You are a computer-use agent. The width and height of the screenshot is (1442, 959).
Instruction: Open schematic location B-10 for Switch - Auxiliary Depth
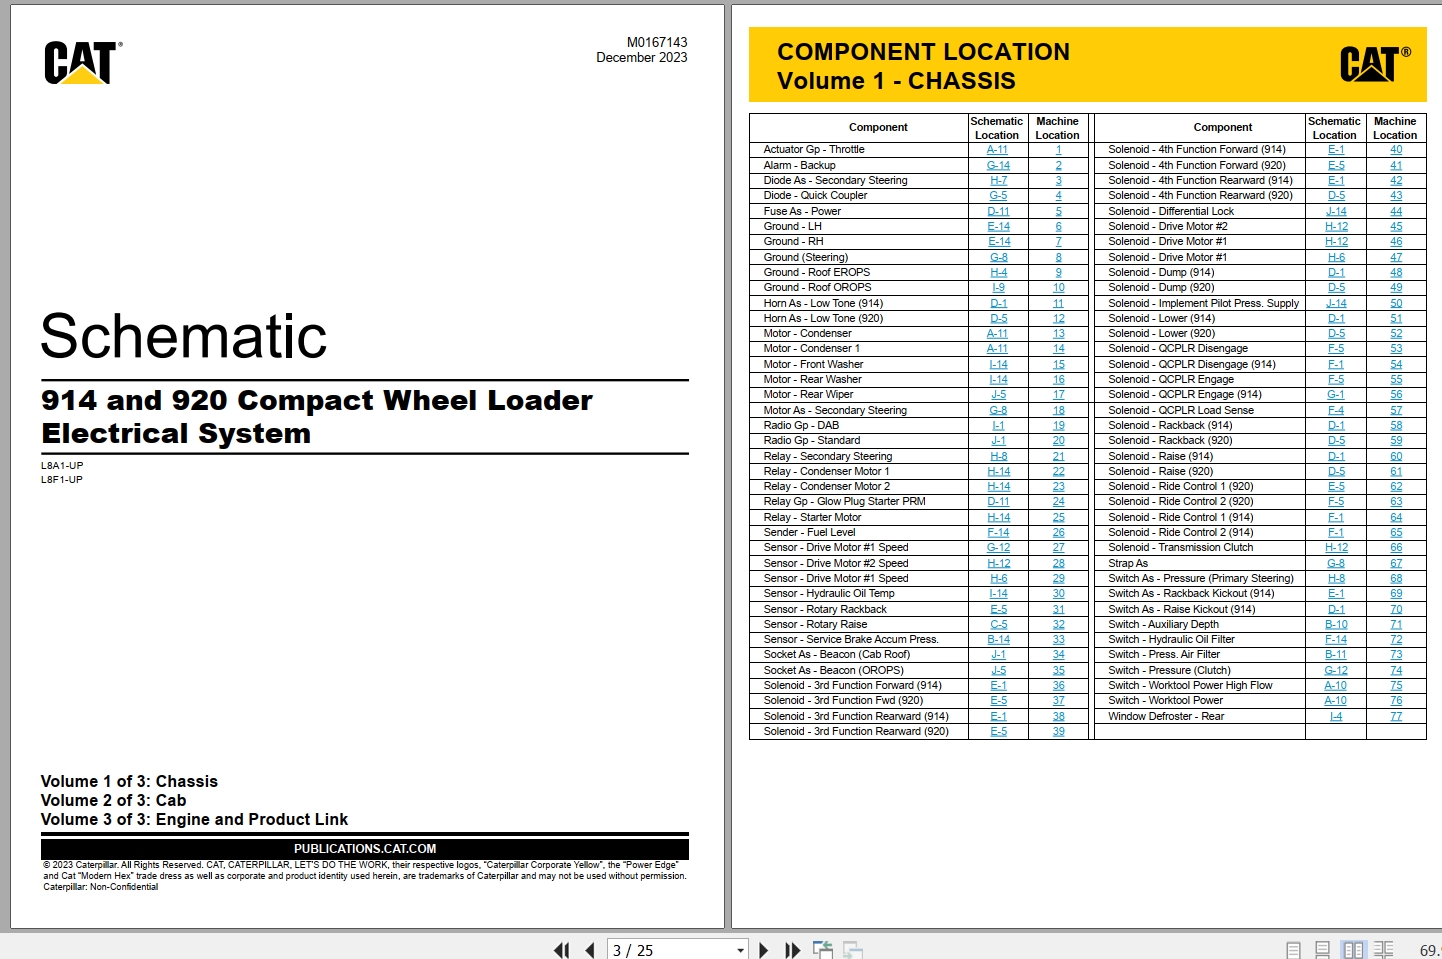(1336, 625)
